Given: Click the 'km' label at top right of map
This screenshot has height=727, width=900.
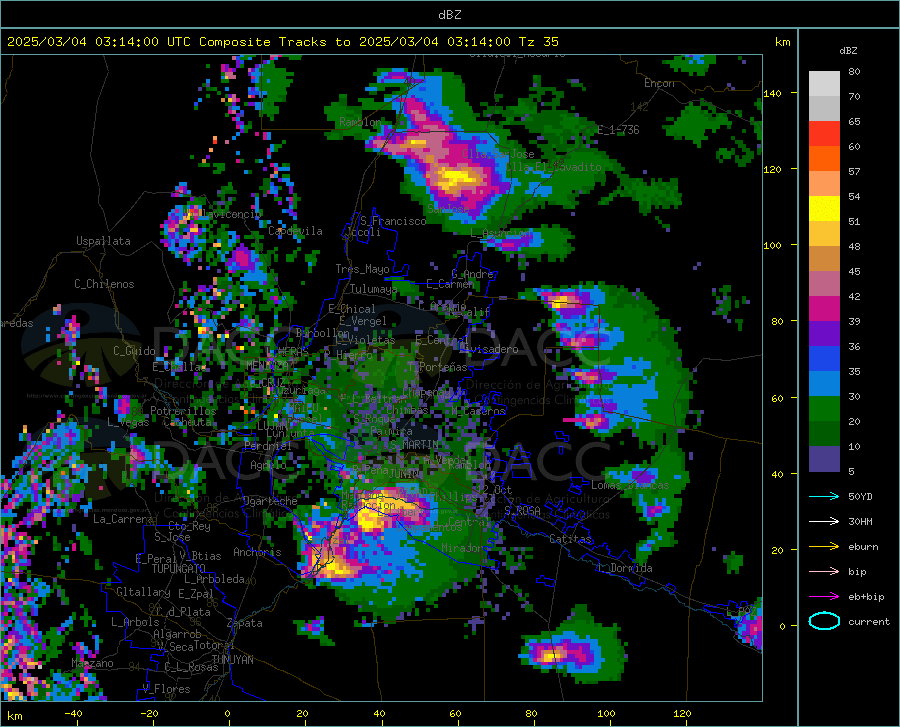Looking at the screenshot, I should [x=782, y=42].
